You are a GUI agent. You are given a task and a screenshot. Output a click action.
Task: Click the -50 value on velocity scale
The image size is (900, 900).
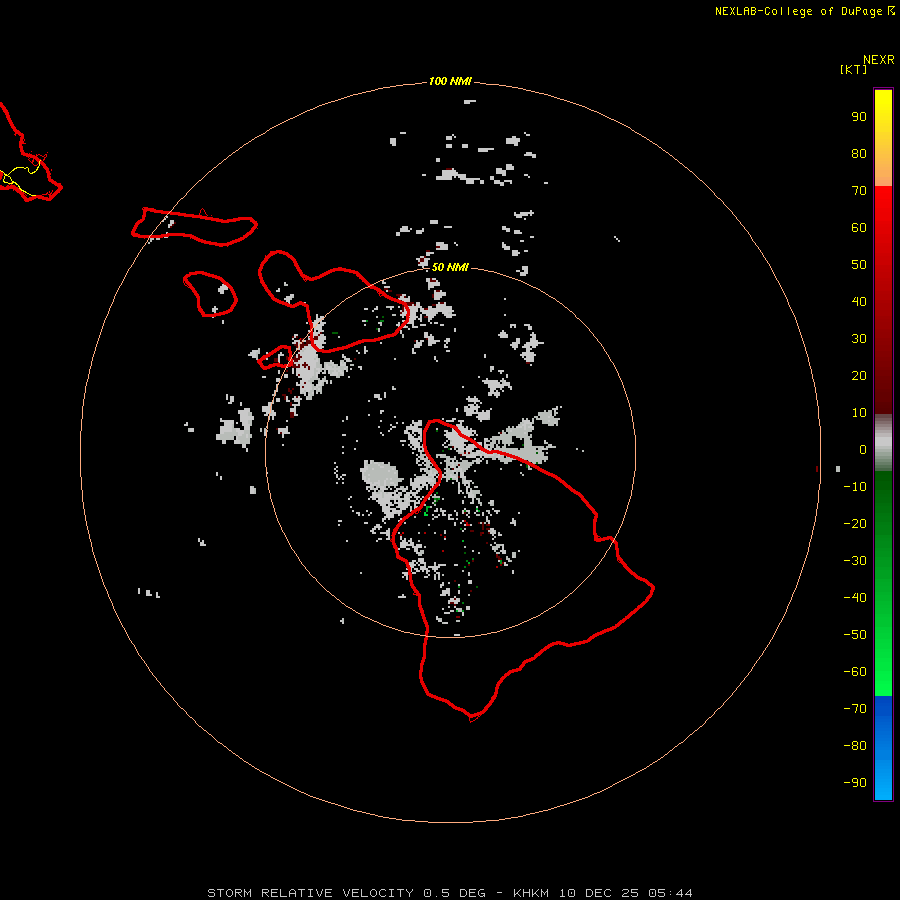[855, 635]
